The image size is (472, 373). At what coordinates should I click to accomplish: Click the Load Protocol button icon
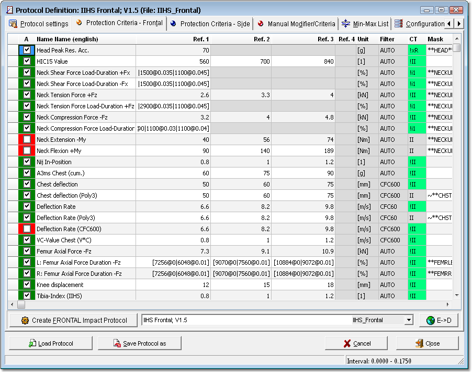coord(32,343)
